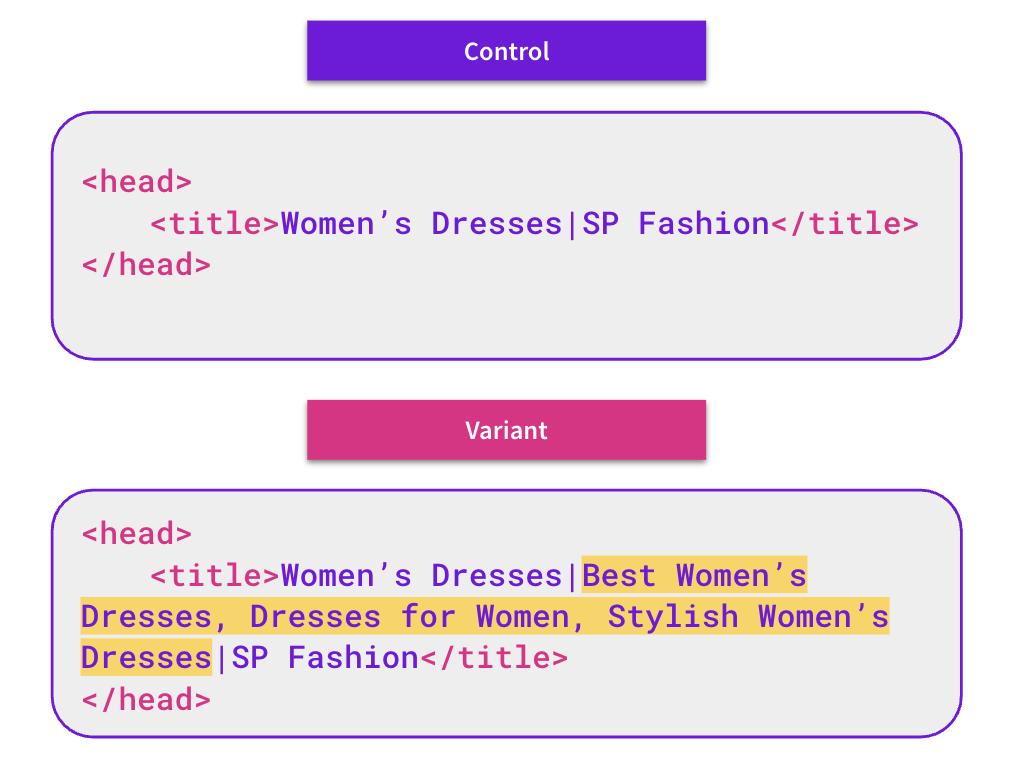Click the closing title tag in Variant code
Image resolution: width=1015 pixels, height=760 pixels.
click(x=493, y=658)
